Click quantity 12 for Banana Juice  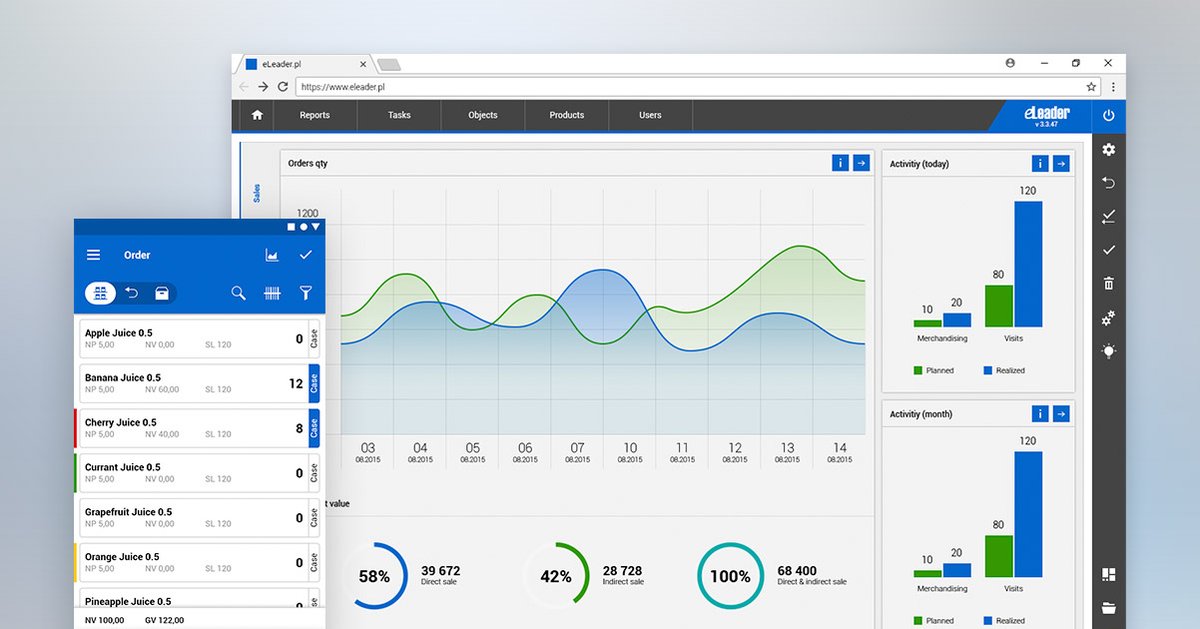(x=296, y=384)
